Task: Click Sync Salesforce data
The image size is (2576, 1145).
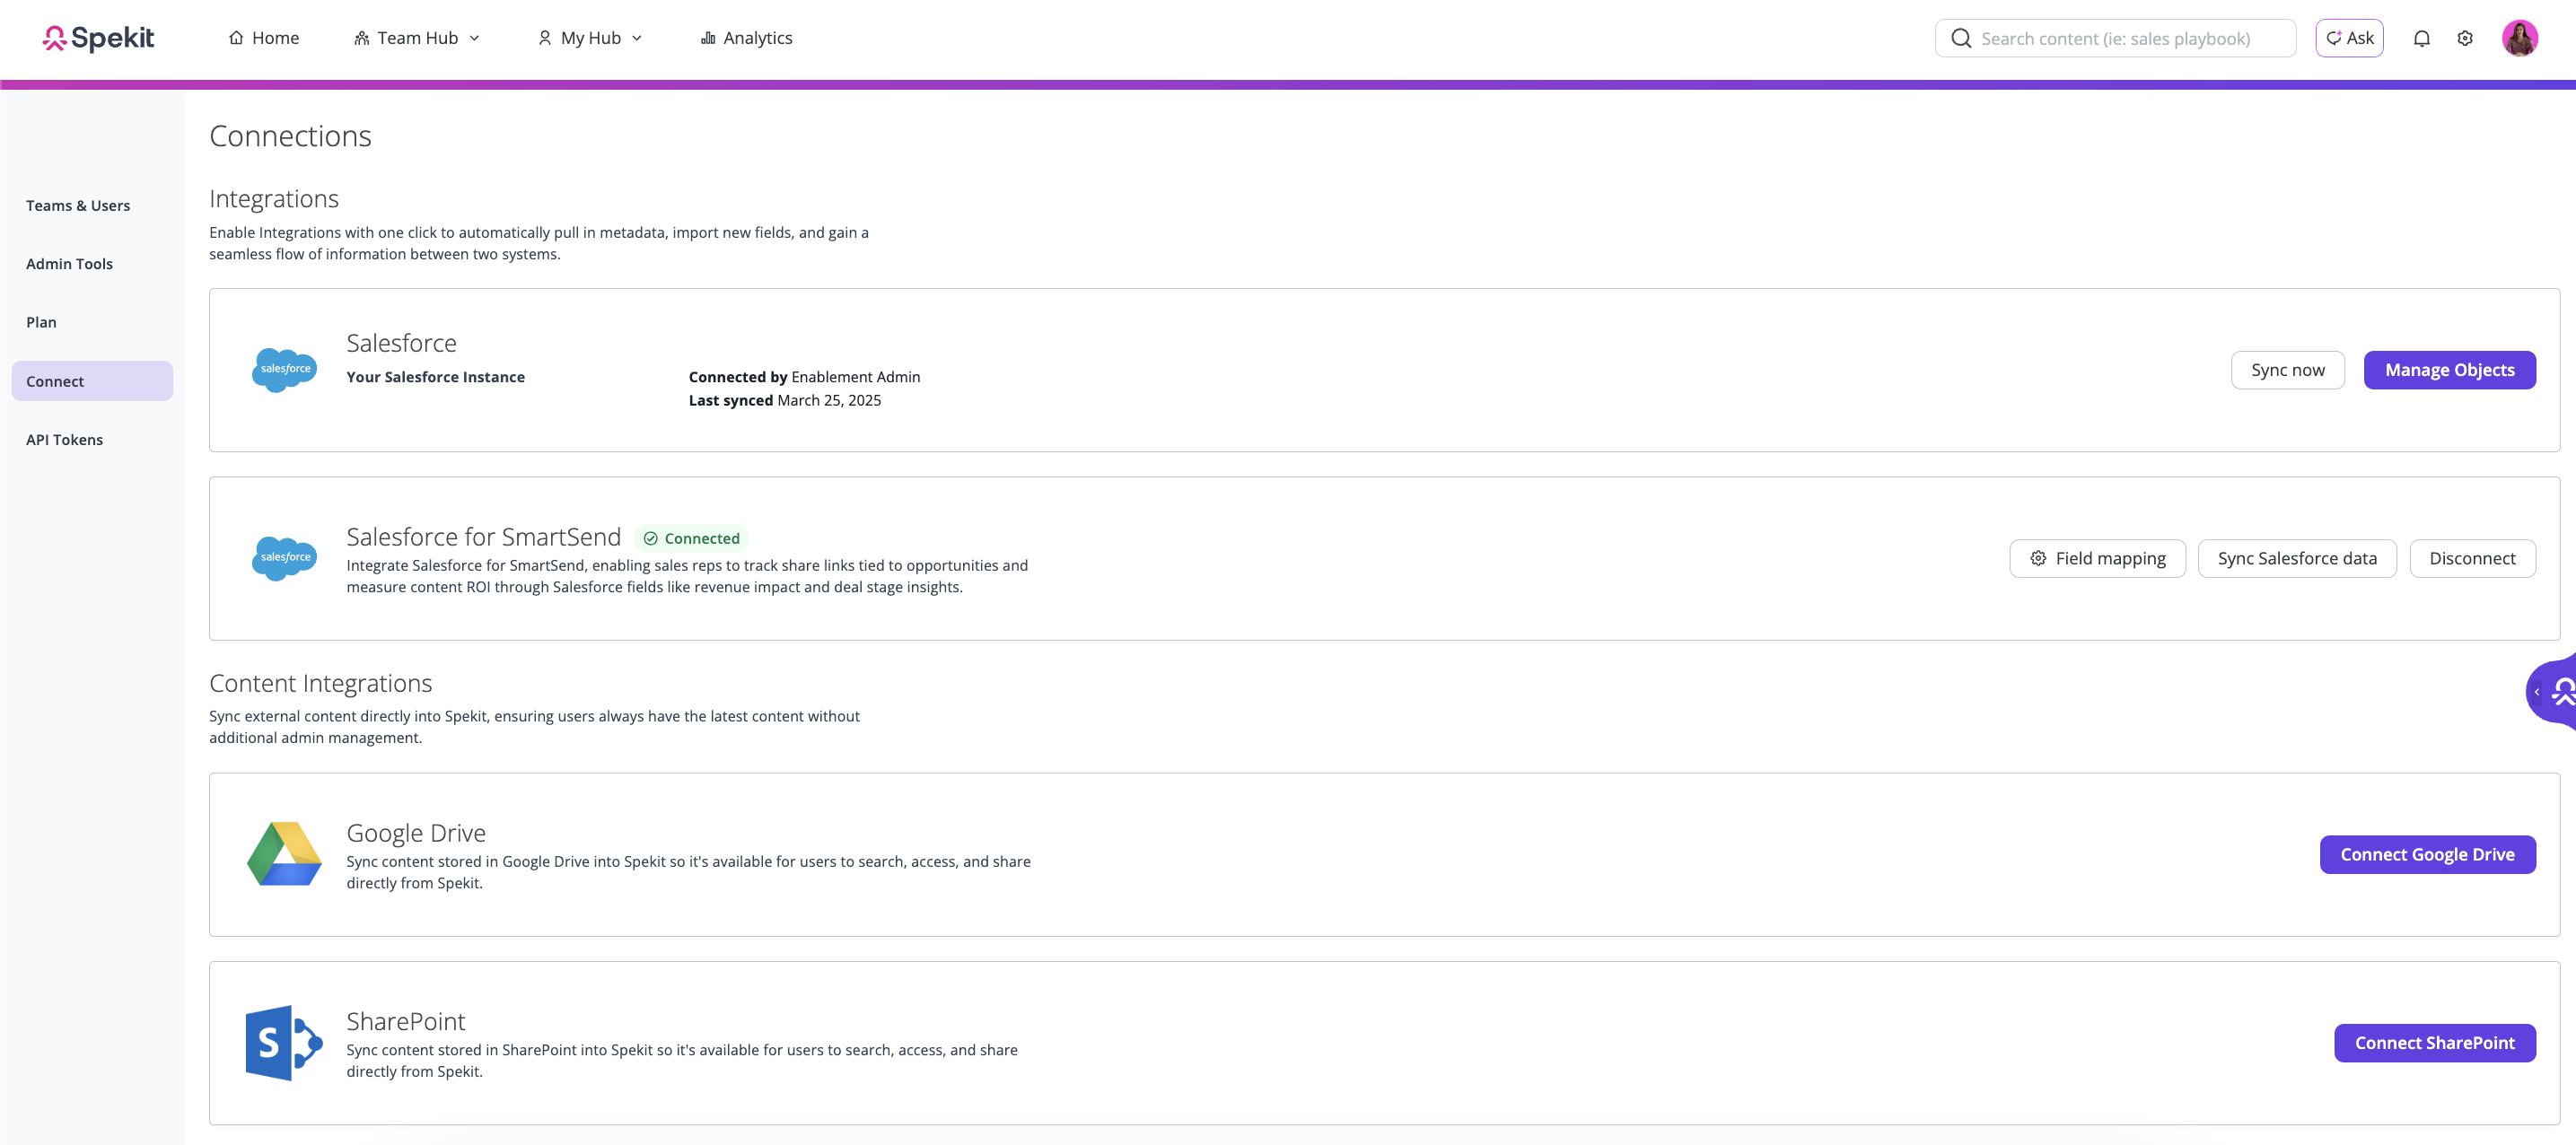Action: [x=2297, y=558]
